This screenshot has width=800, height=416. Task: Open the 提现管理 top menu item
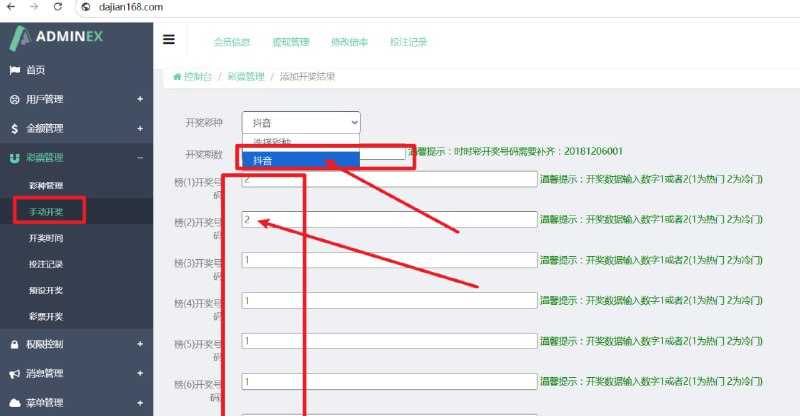tap(291, 42)
